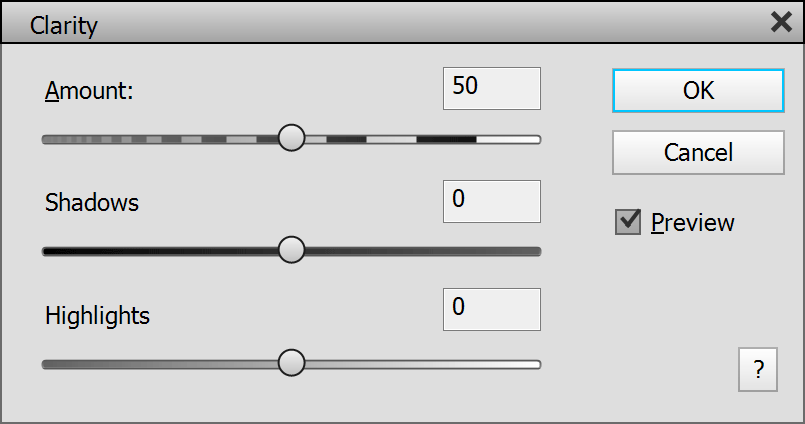Select the Highlights value text box

pos(491,309)
